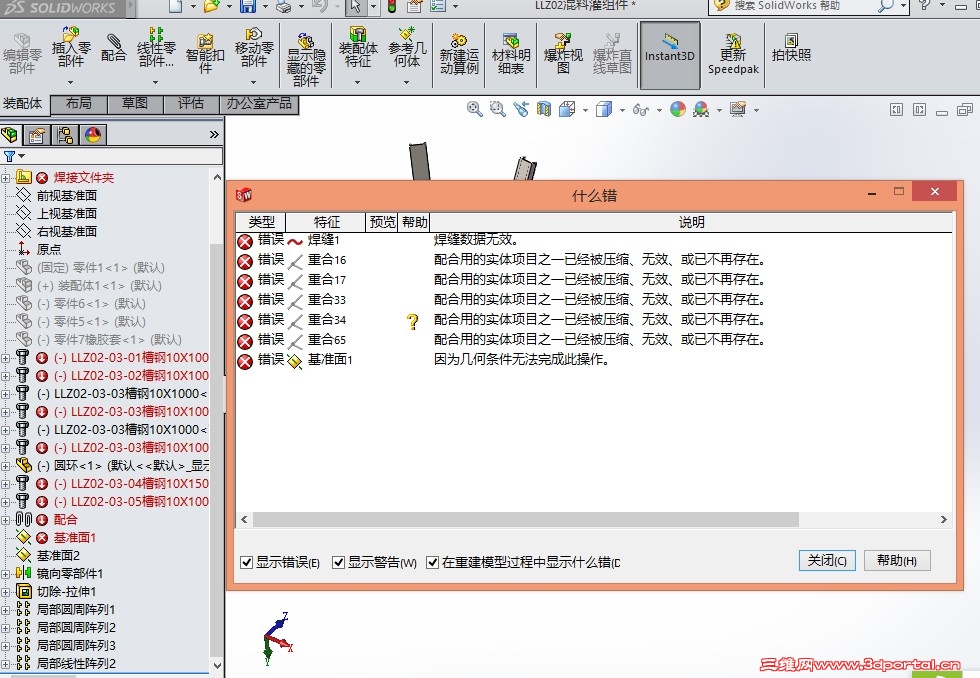
Task: Switch to the 装配体 tab
Action: pyautogui.click(x=22, y=103)
